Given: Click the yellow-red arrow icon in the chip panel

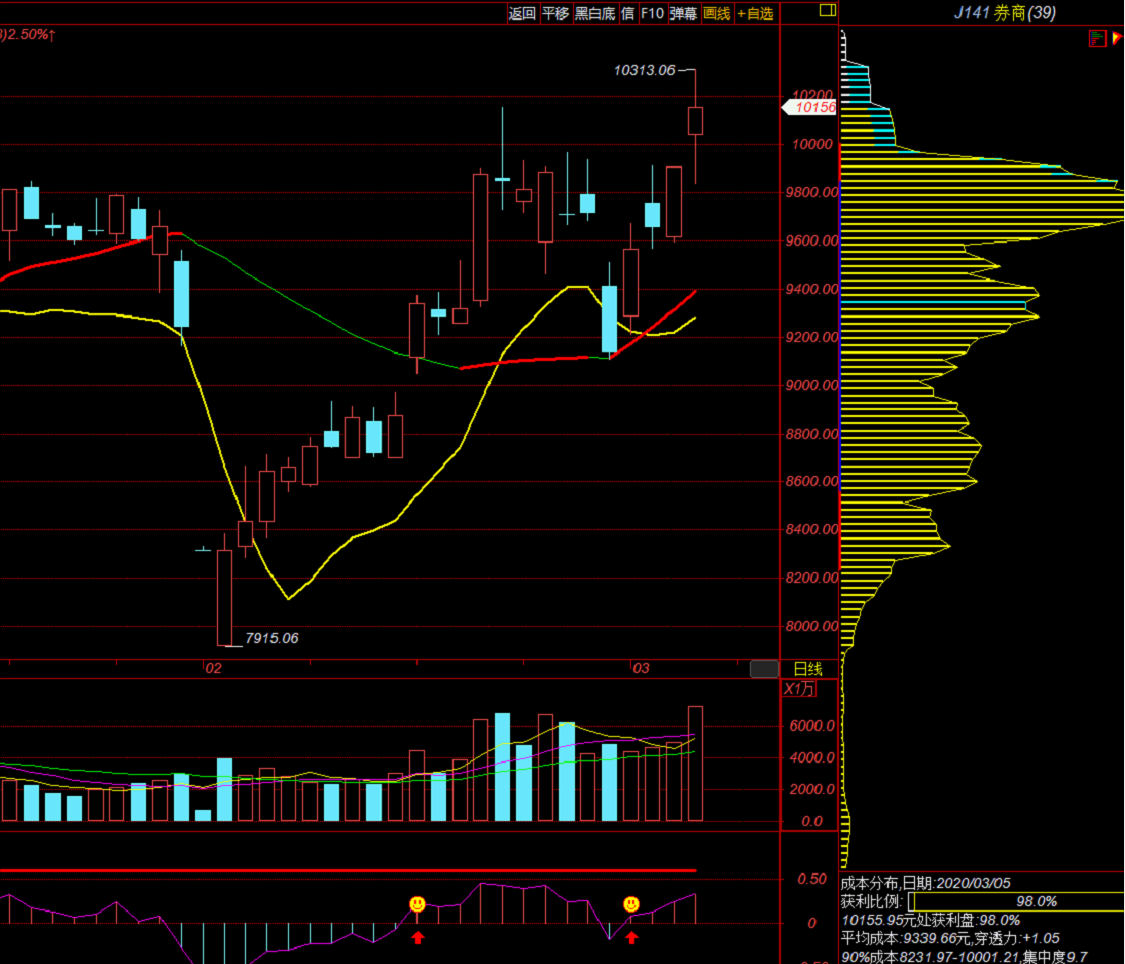Looking at the screenshot, I should 1117,38.
